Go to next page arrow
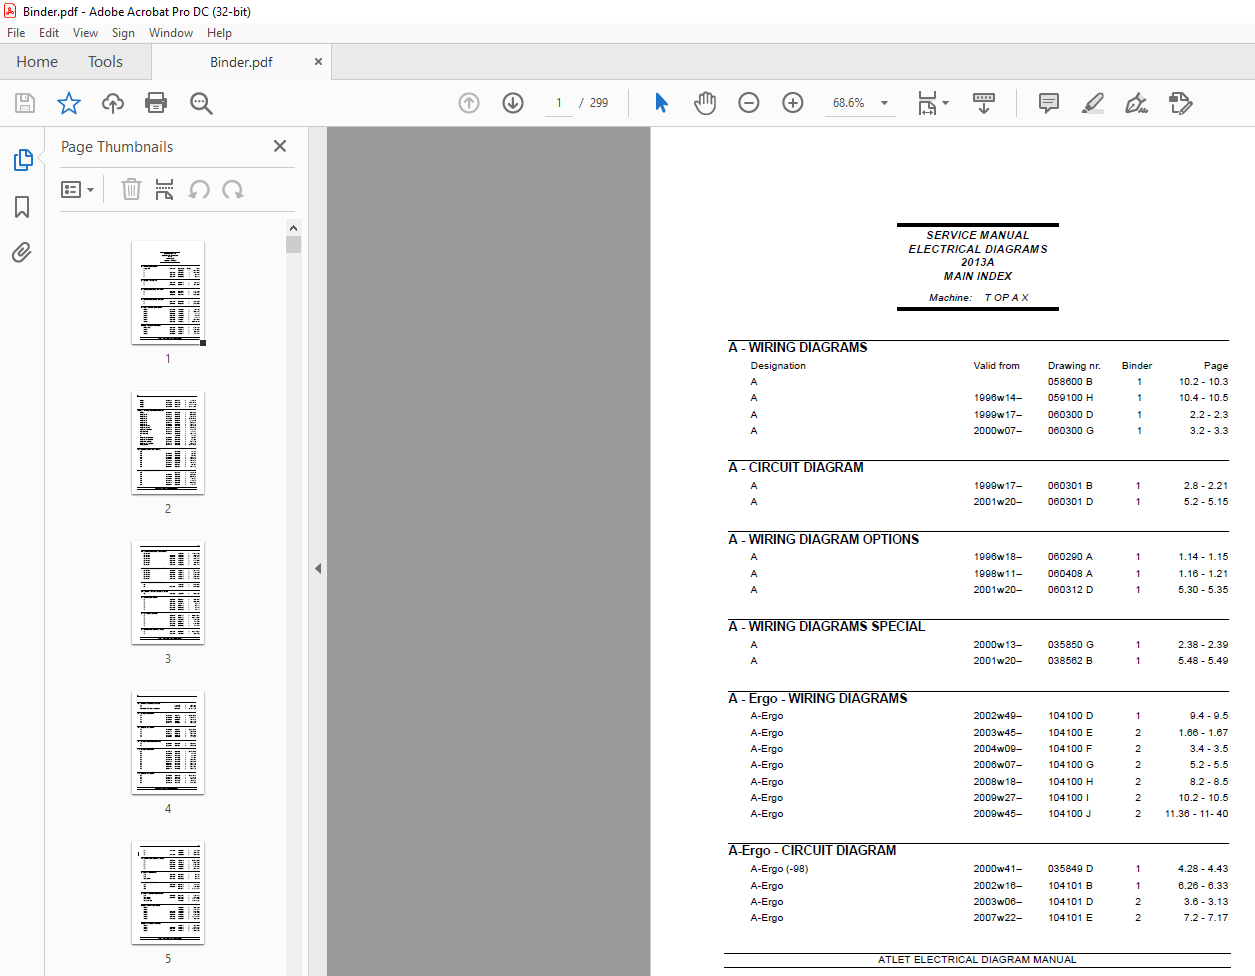Image resolution: width=1255 pixels, height=976 pixels. (513, 103)
